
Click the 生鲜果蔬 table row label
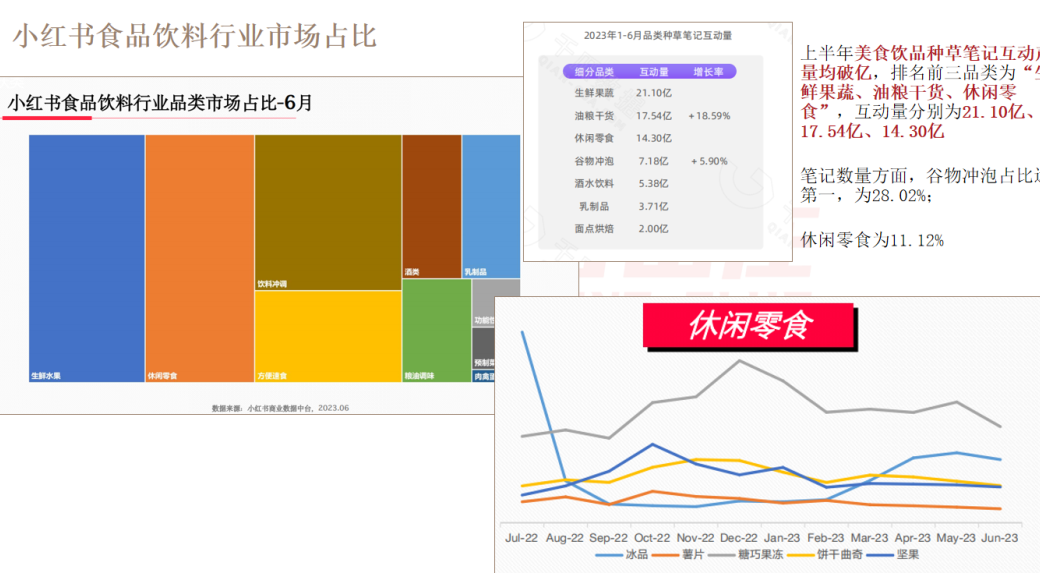click(x=594, y=93)
